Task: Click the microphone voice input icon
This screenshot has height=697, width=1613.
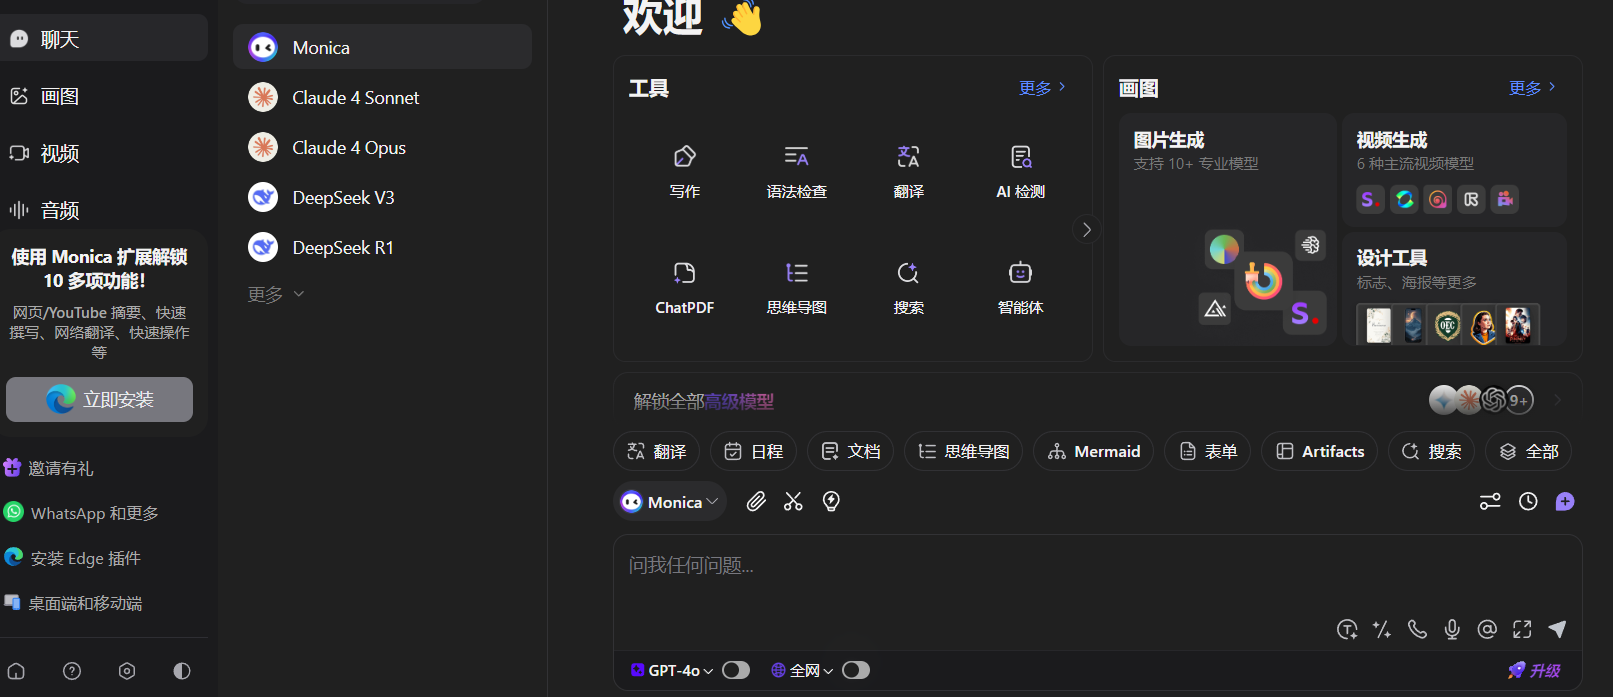Action: tap(1452, 629)
